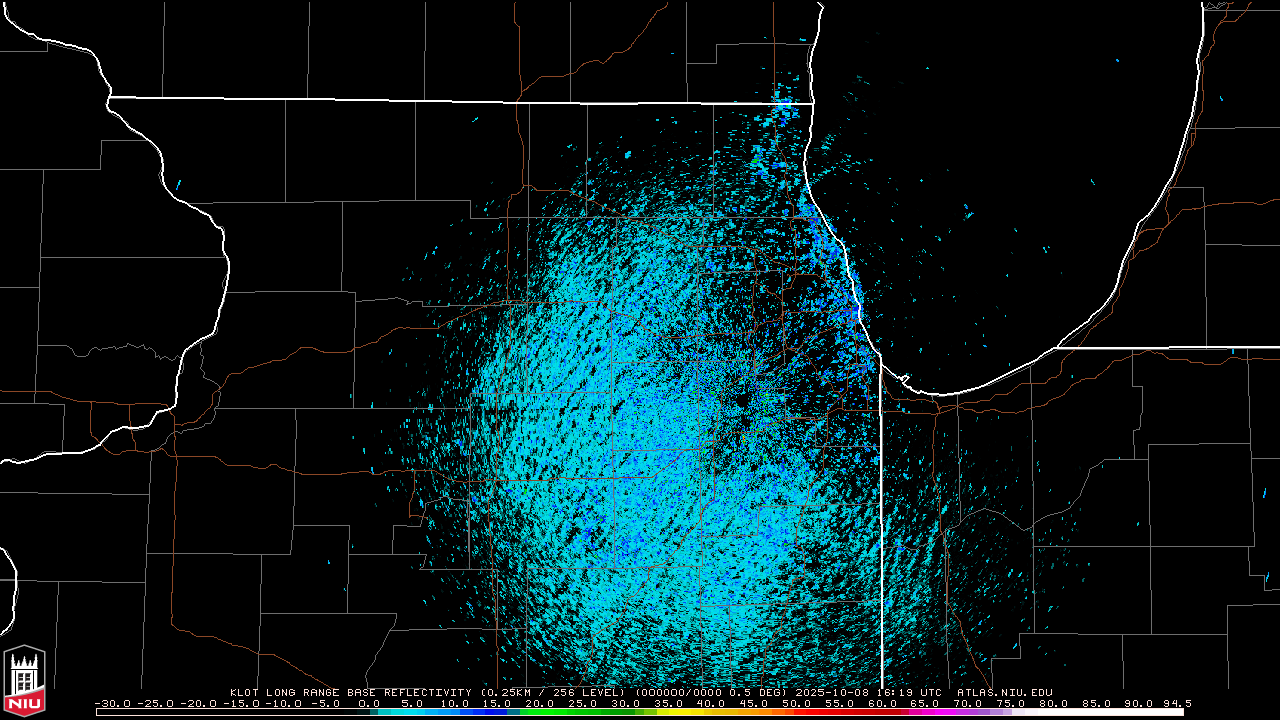
Task: Click the (0.25KM / 256 LEVEL) text
Action: tap(553, 692)
